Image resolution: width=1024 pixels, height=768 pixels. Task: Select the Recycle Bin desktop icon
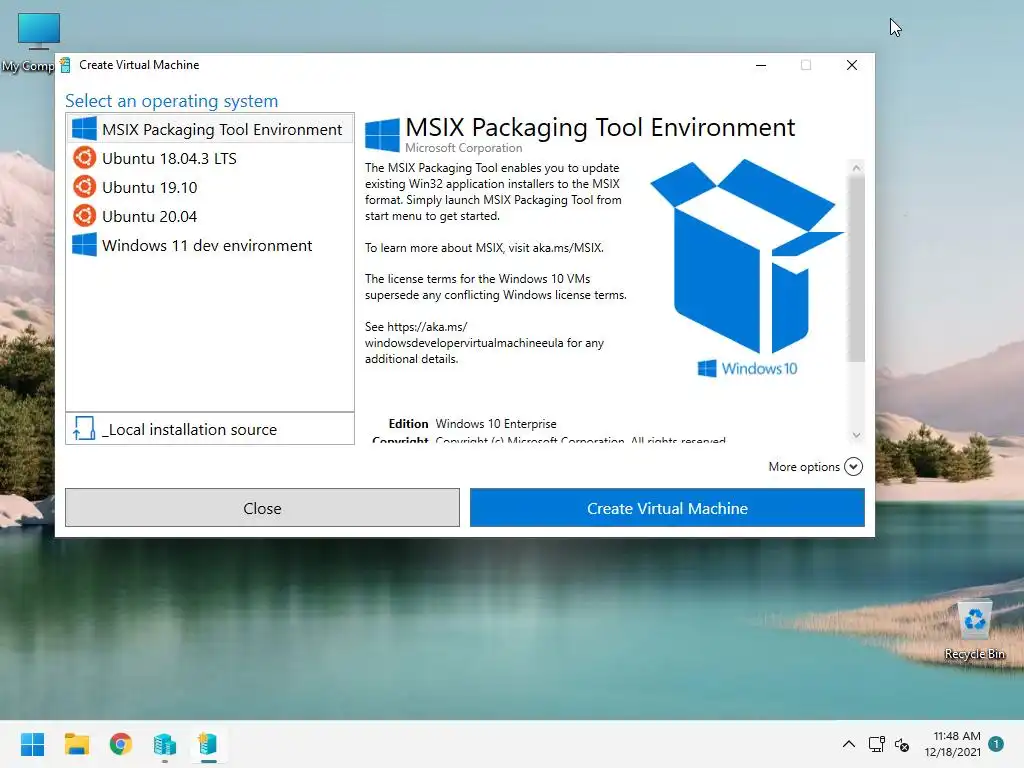point(974,630)
